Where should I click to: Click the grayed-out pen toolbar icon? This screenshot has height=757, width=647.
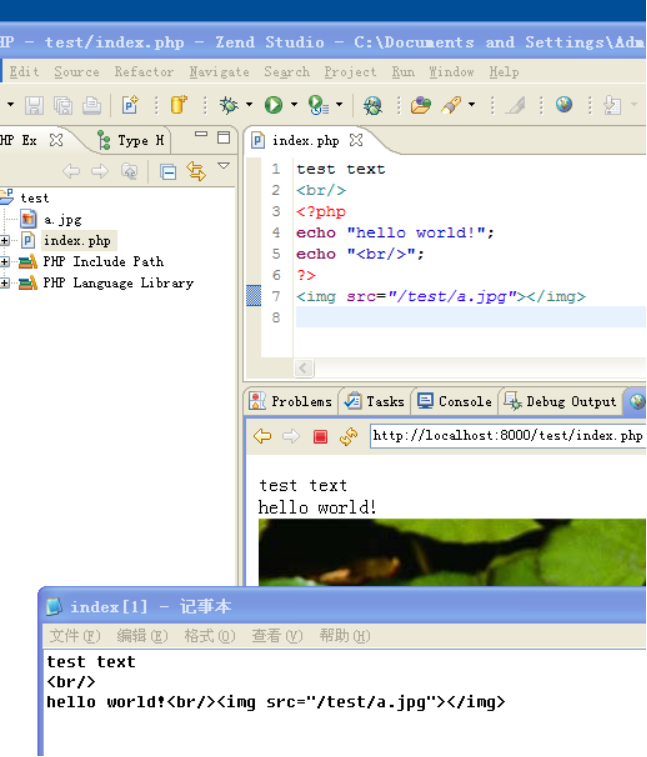[515, 105]
